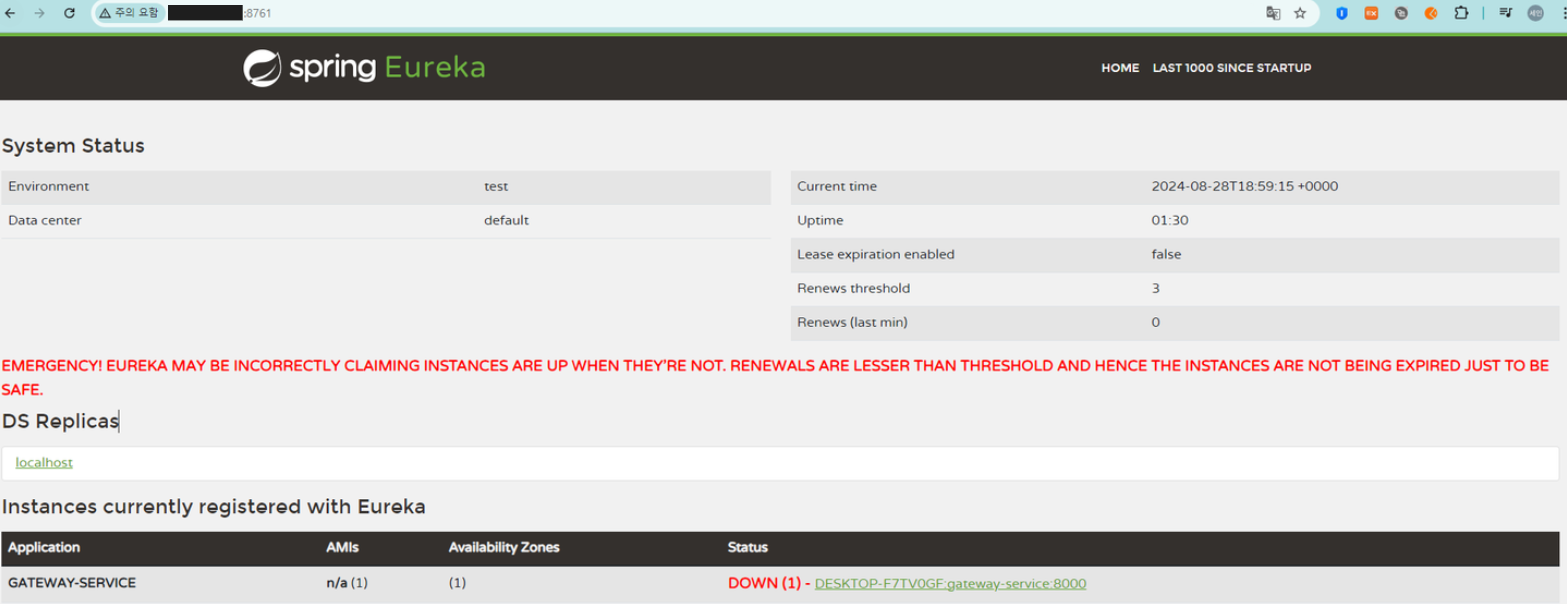This screenshot has height=604, width=1567.
Task: Open the Chrome profile avatar
Action: pos(1535,13)
